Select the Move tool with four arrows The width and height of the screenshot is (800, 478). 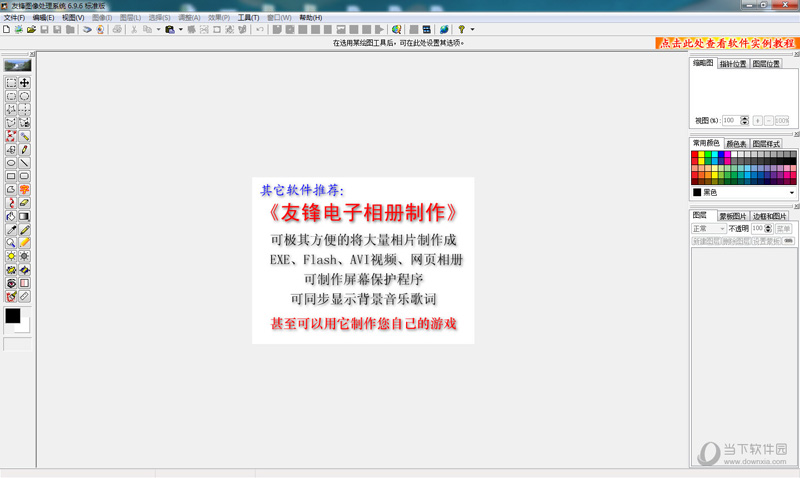[x=24, y=83]
